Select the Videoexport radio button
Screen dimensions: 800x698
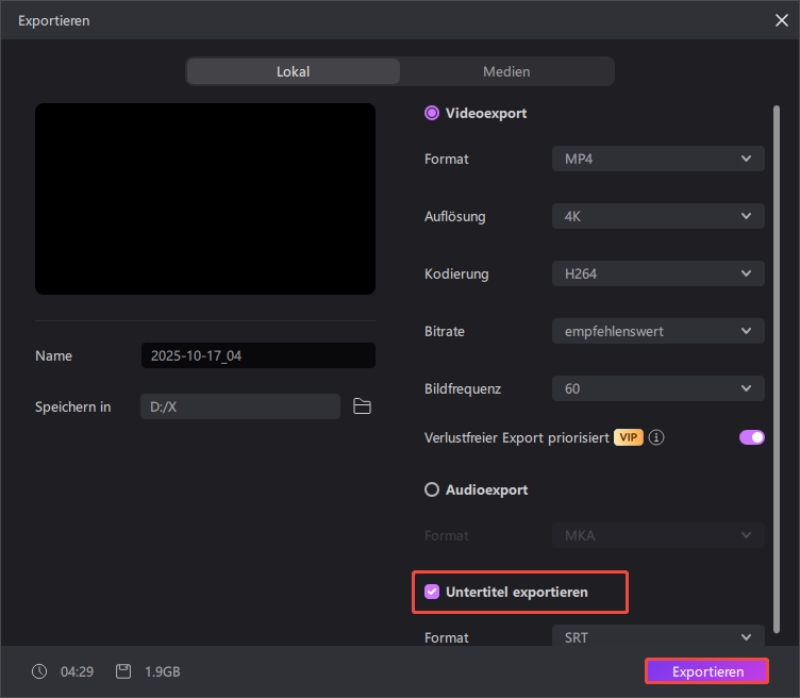(432, 113)
